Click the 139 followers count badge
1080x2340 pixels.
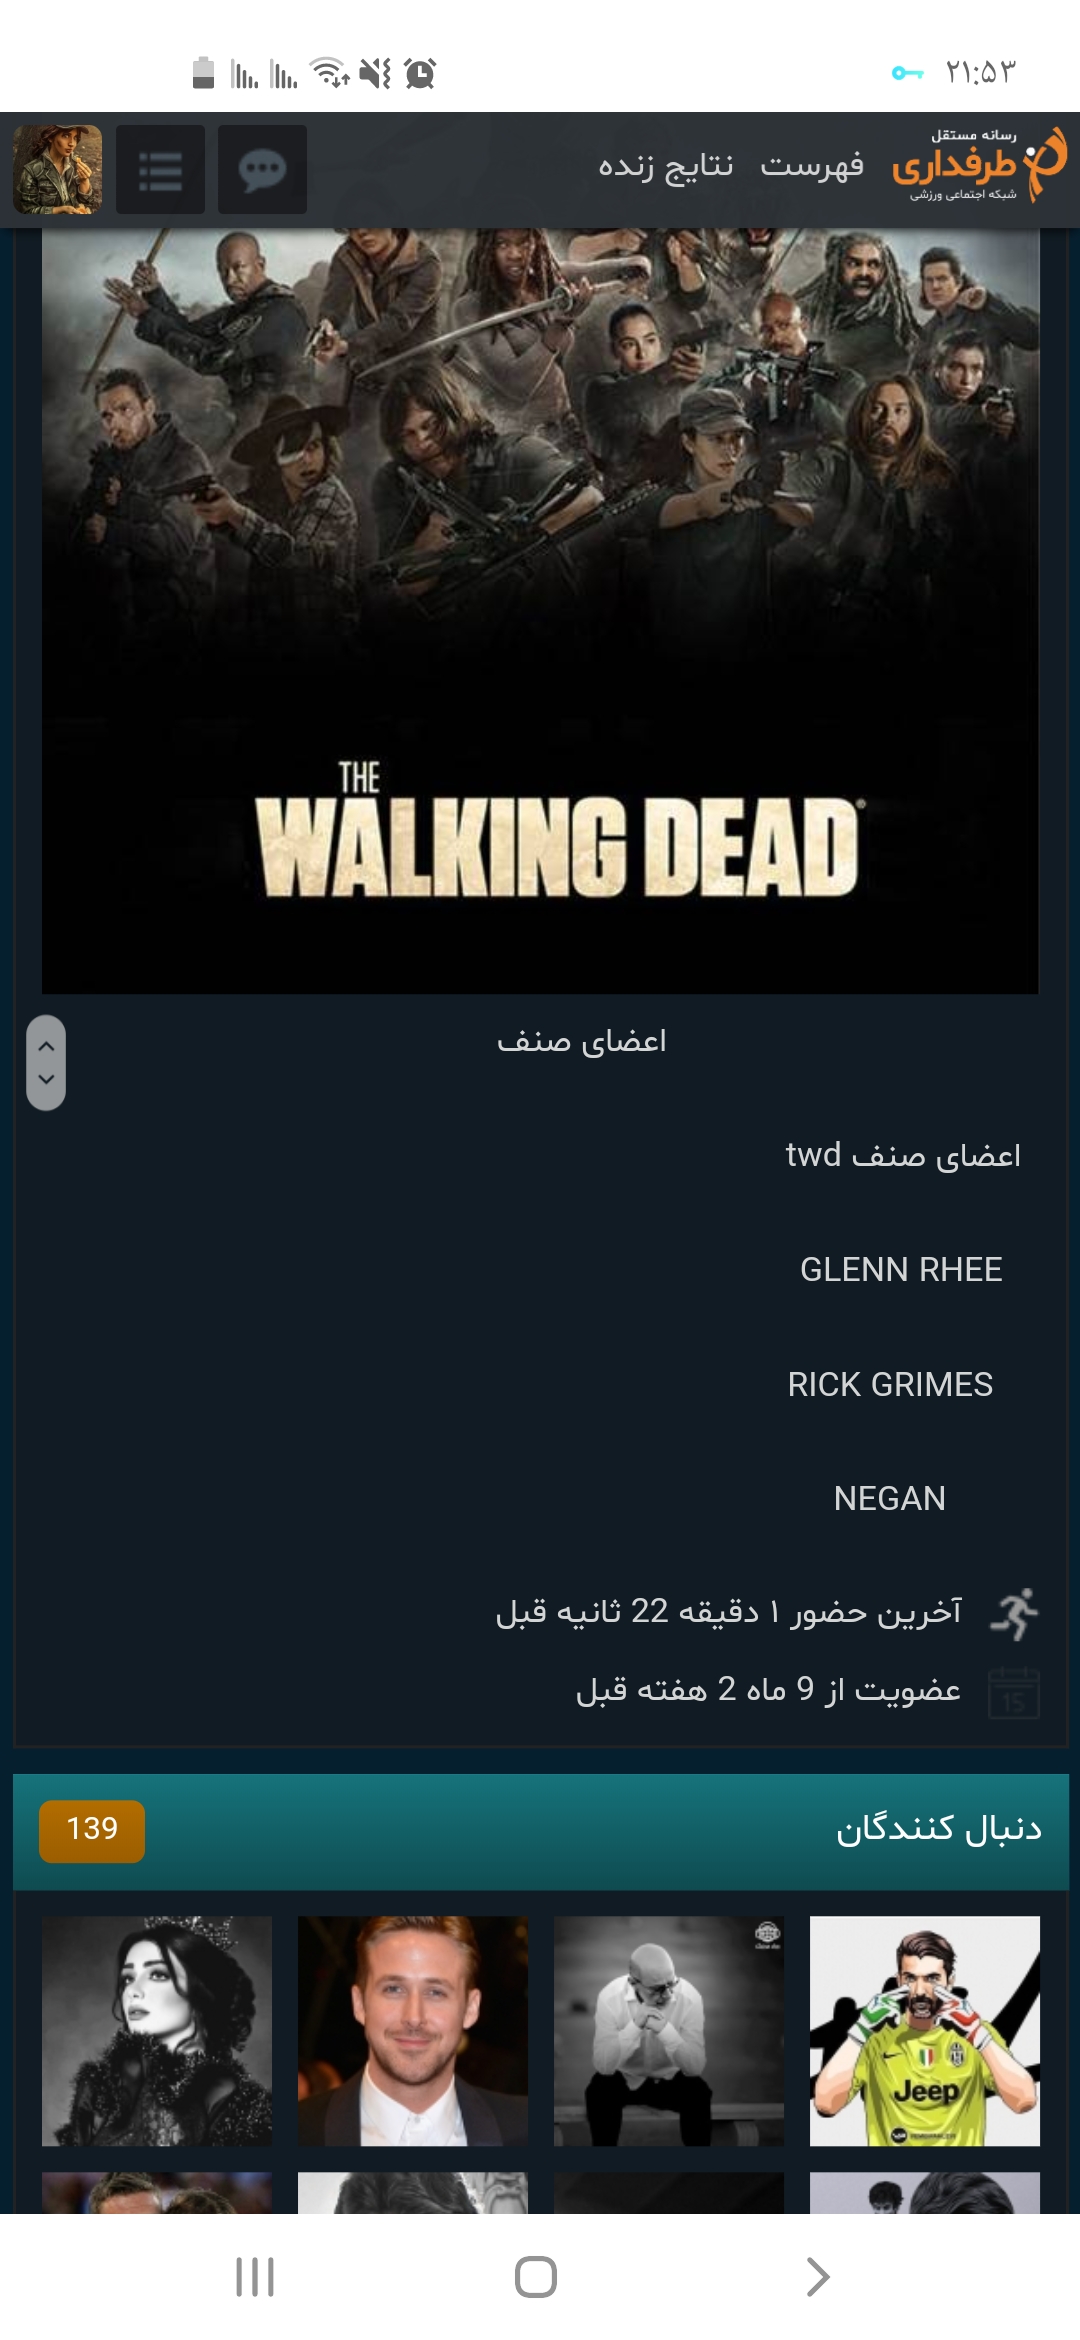92,1831
